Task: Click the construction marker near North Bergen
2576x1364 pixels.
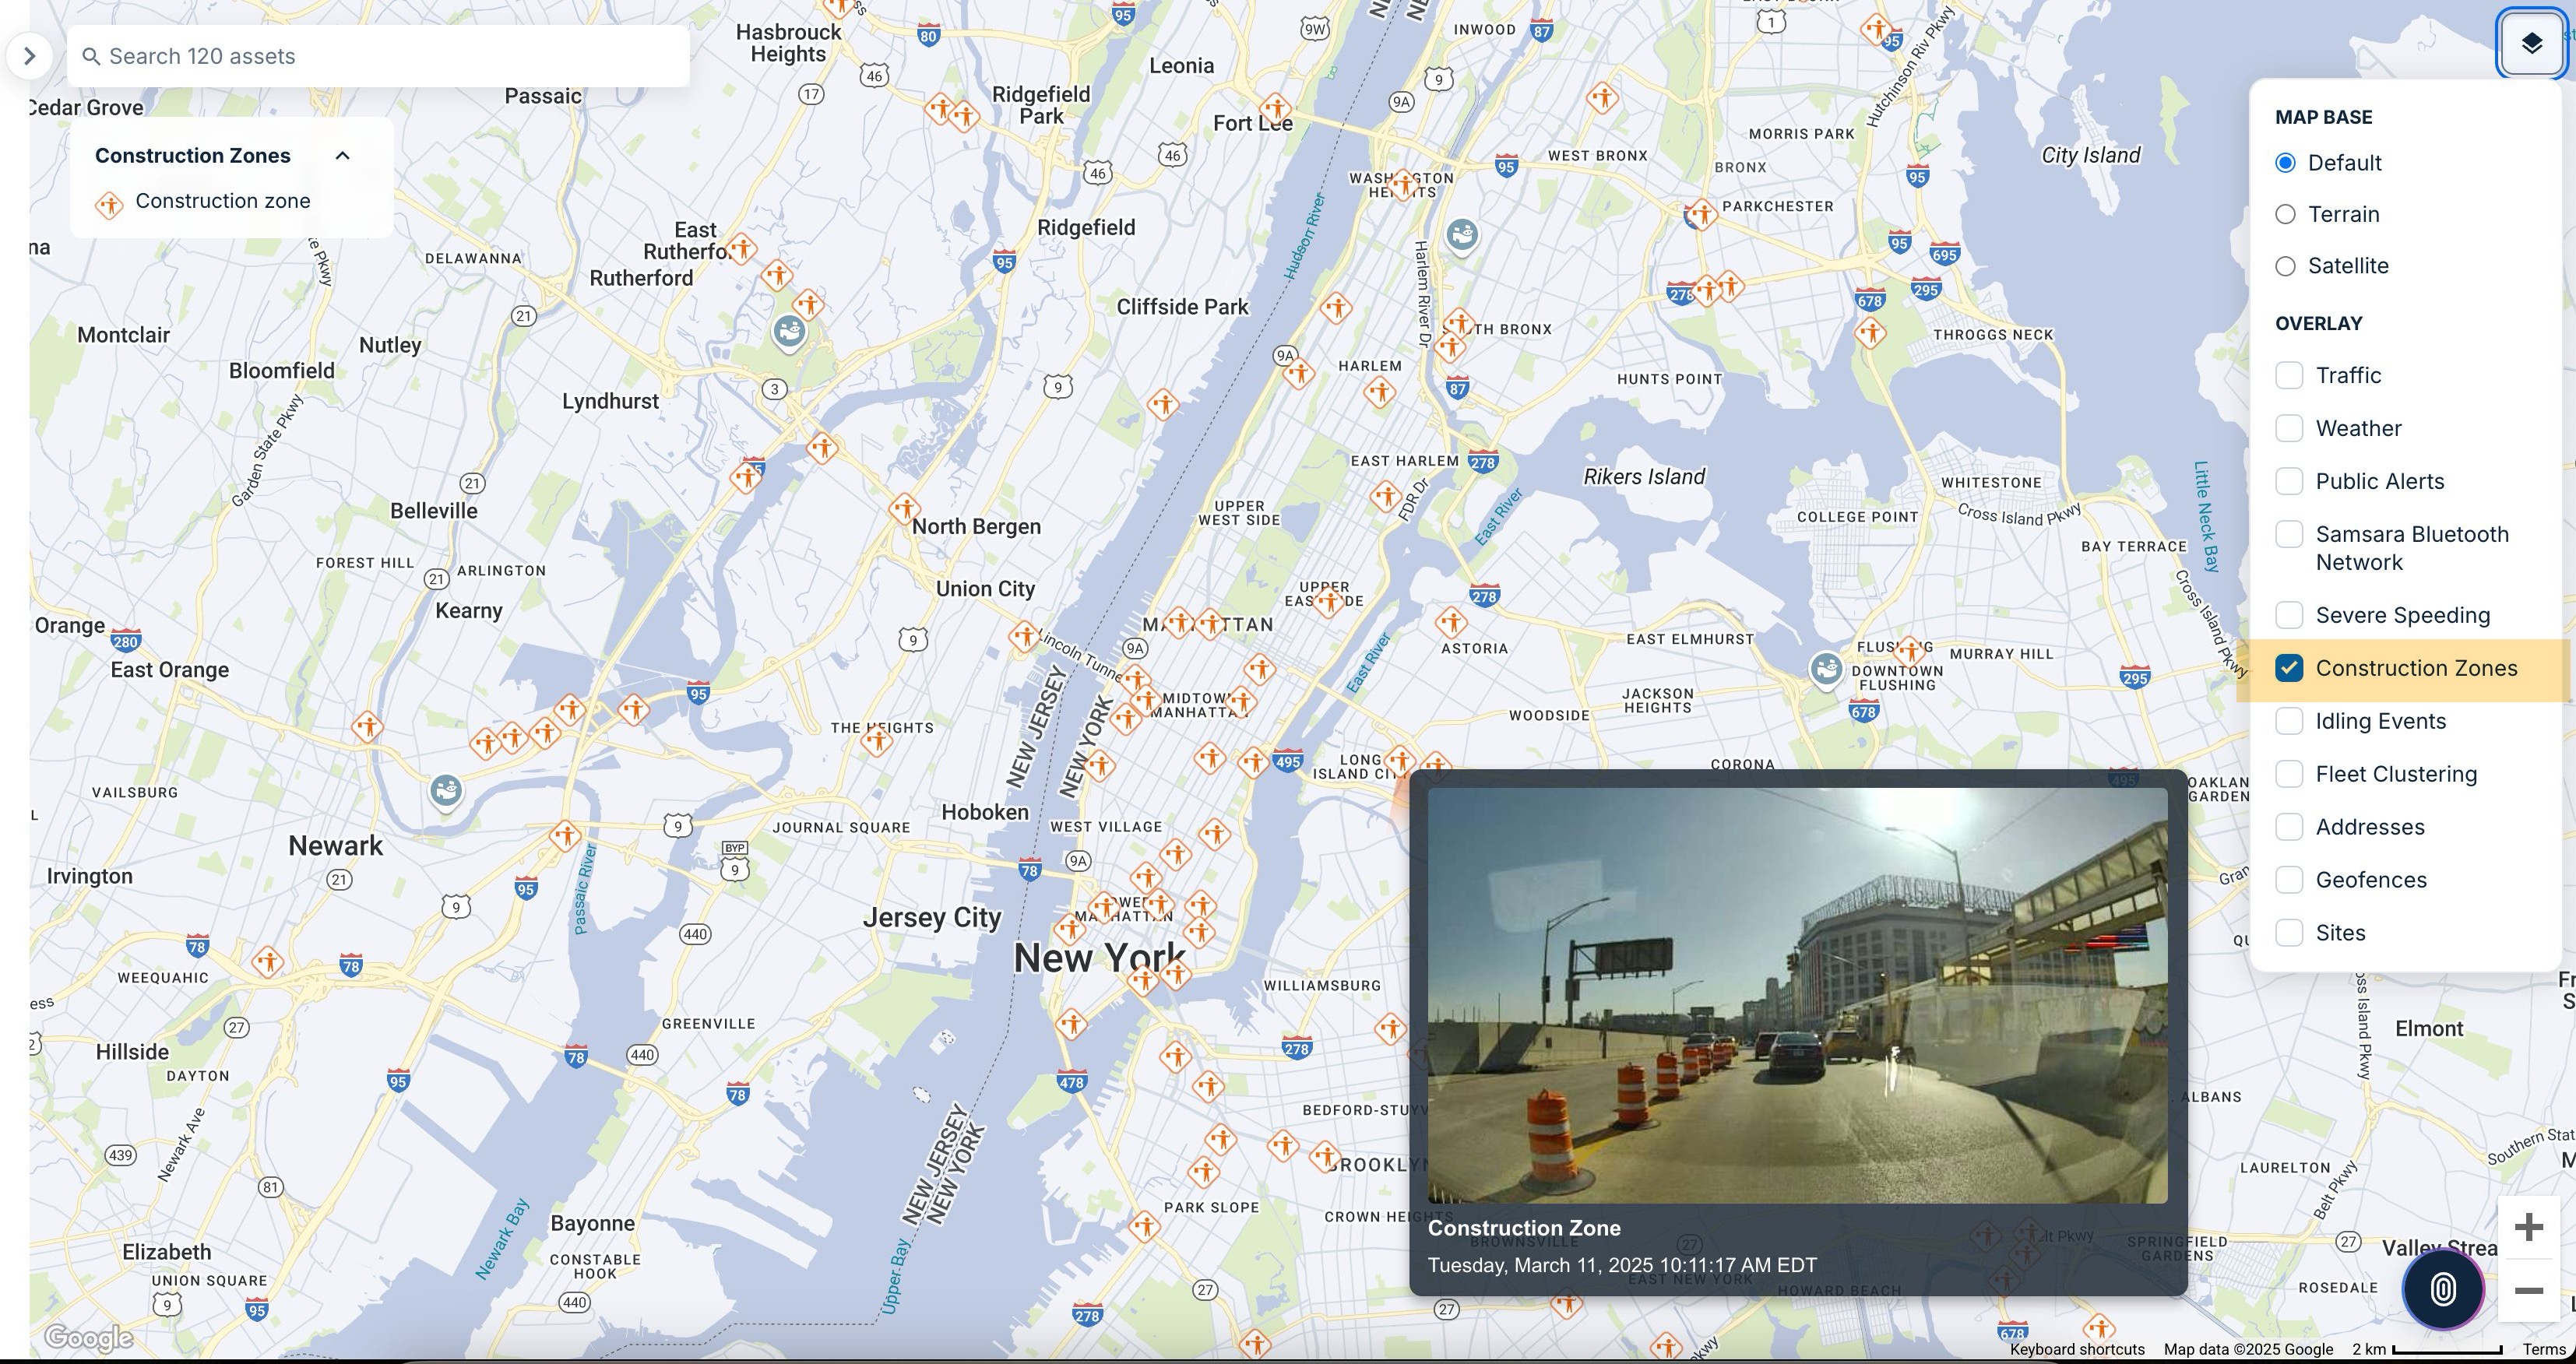Action: (x=904, y=508)
